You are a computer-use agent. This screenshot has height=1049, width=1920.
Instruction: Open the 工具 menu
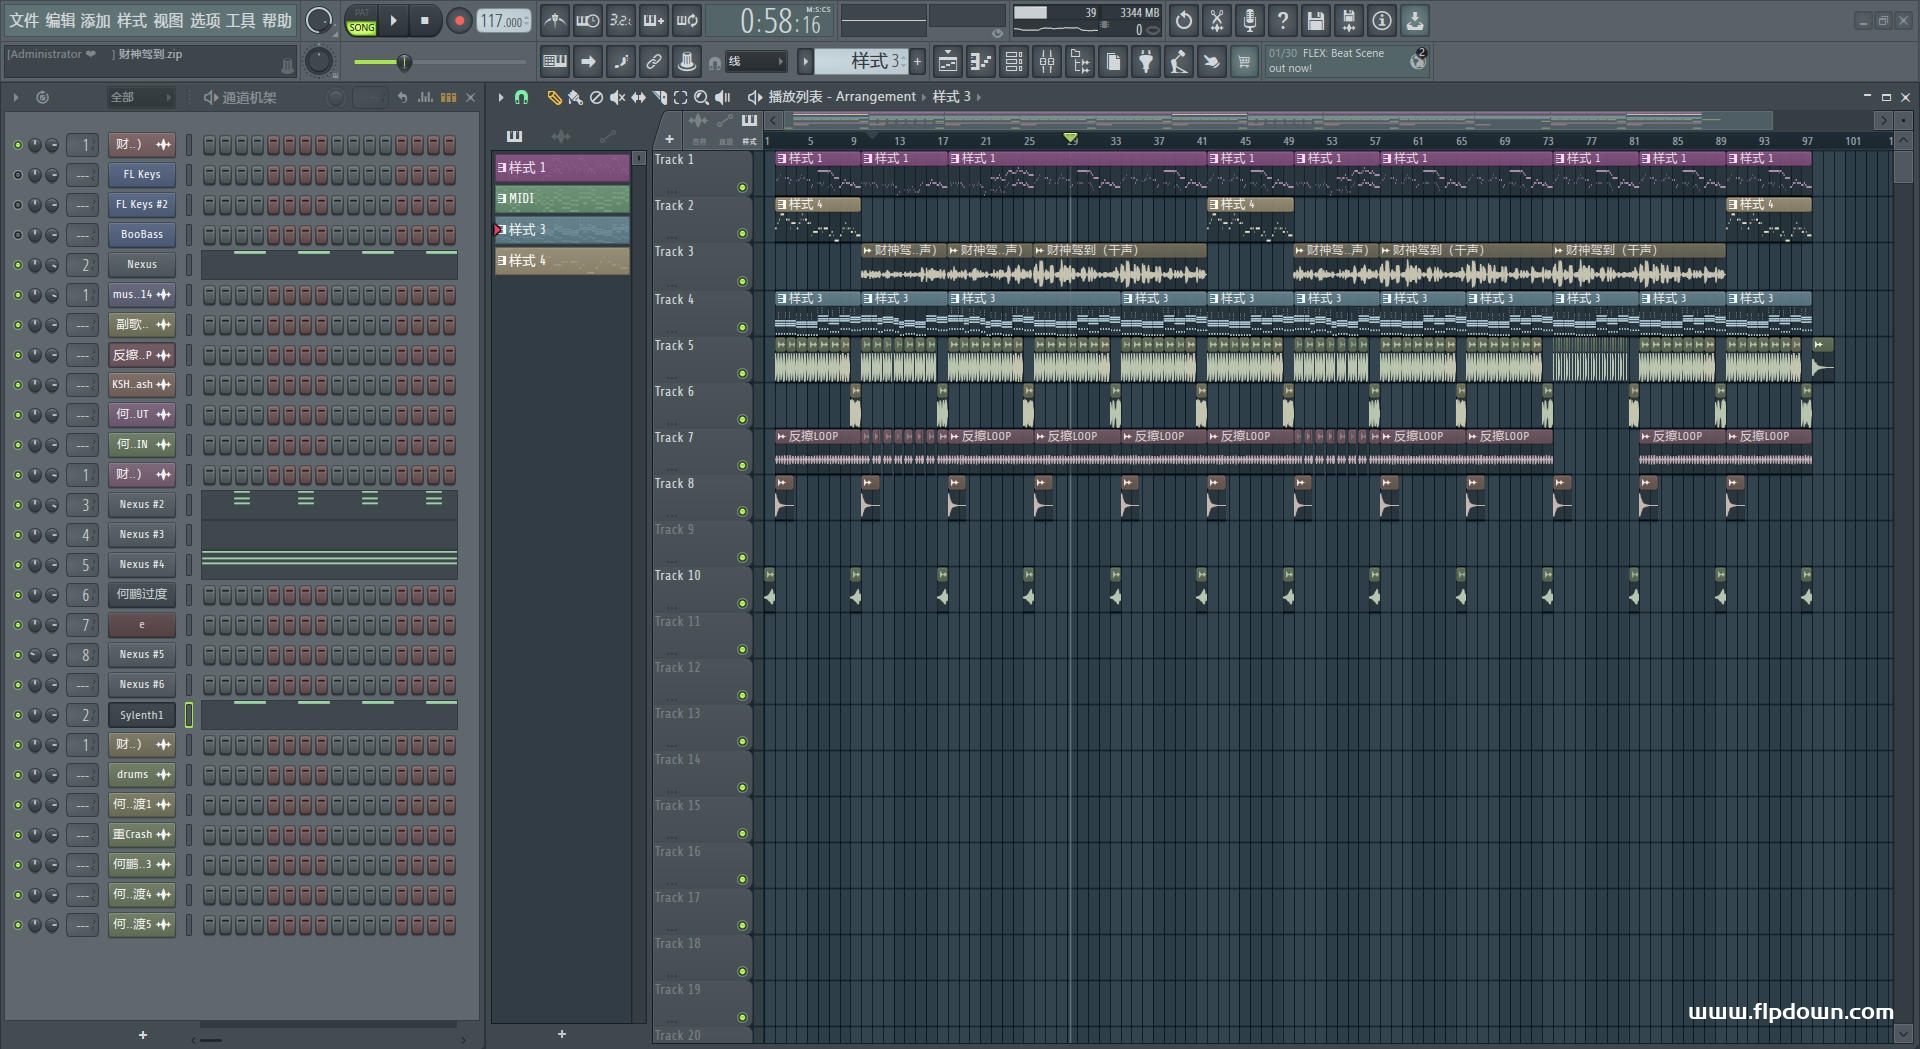point(240,20)
